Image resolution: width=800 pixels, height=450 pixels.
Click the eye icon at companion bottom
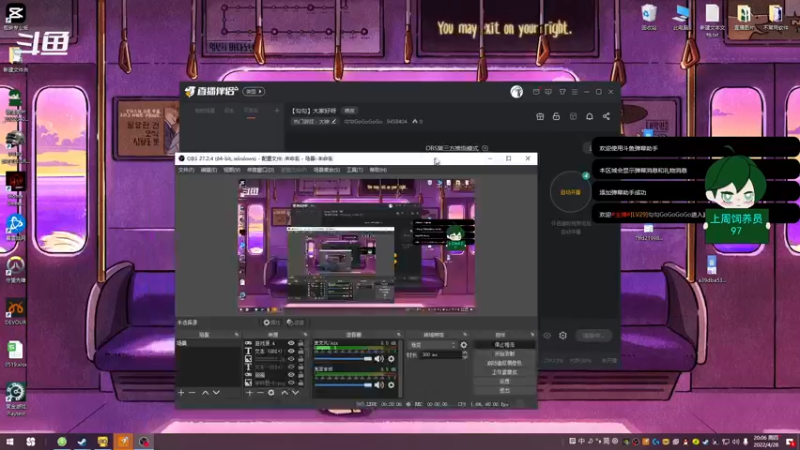click(547, 335)
